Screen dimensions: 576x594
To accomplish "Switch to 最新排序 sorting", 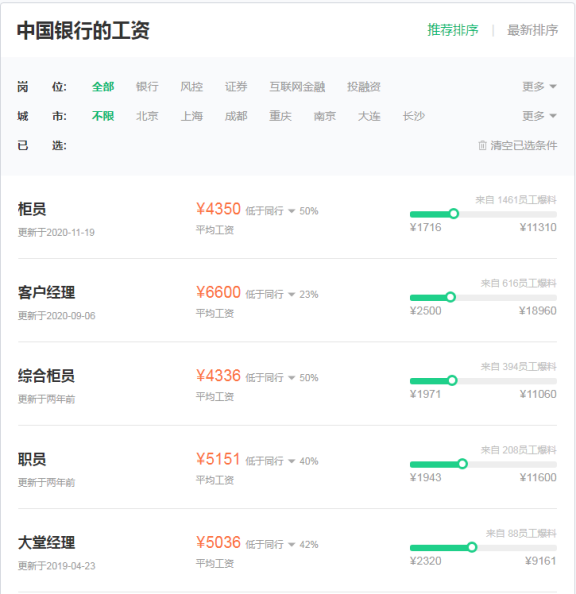I will [x=532, y=30].
